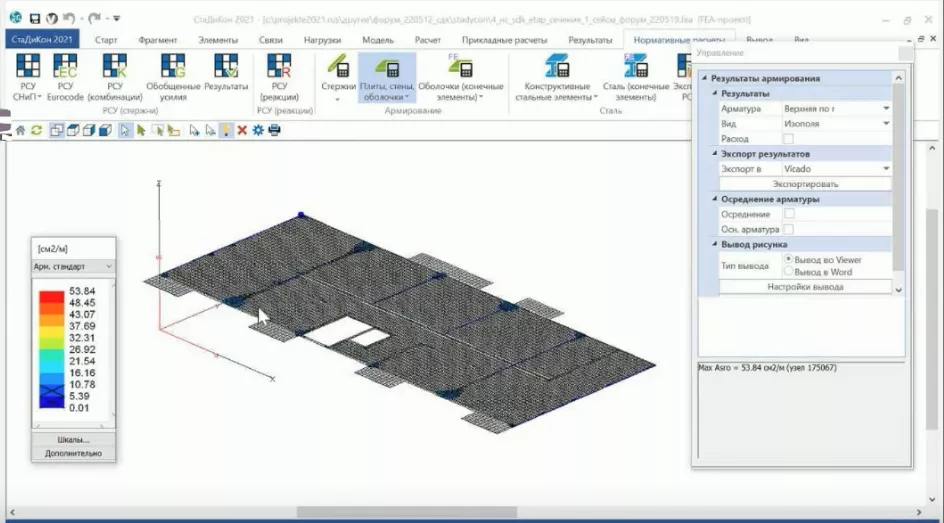Image resolution: width=944 pixels, height=523 pixels.
Task: Expand the Экспорт в Vicado dropdown
Action: [x=886, y=169]
